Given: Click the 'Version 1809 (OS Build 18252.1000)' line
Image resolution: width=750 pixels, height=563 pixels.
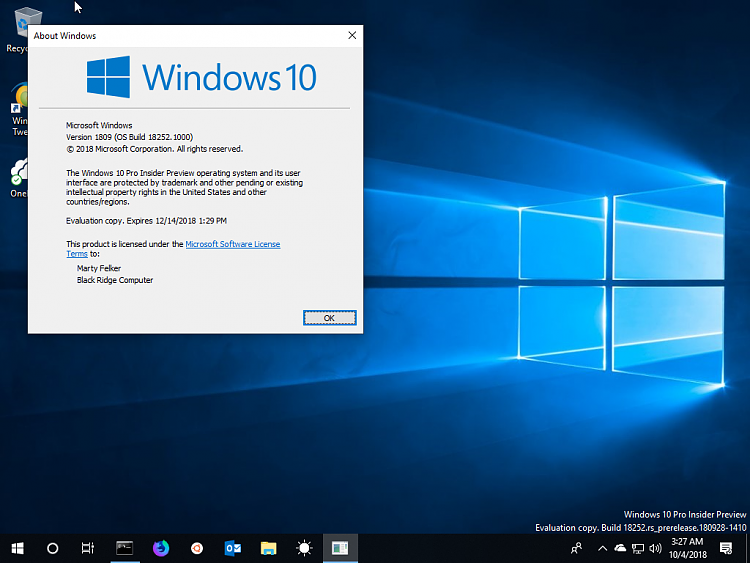Looking at the screenshot, I should pos(129,137).
